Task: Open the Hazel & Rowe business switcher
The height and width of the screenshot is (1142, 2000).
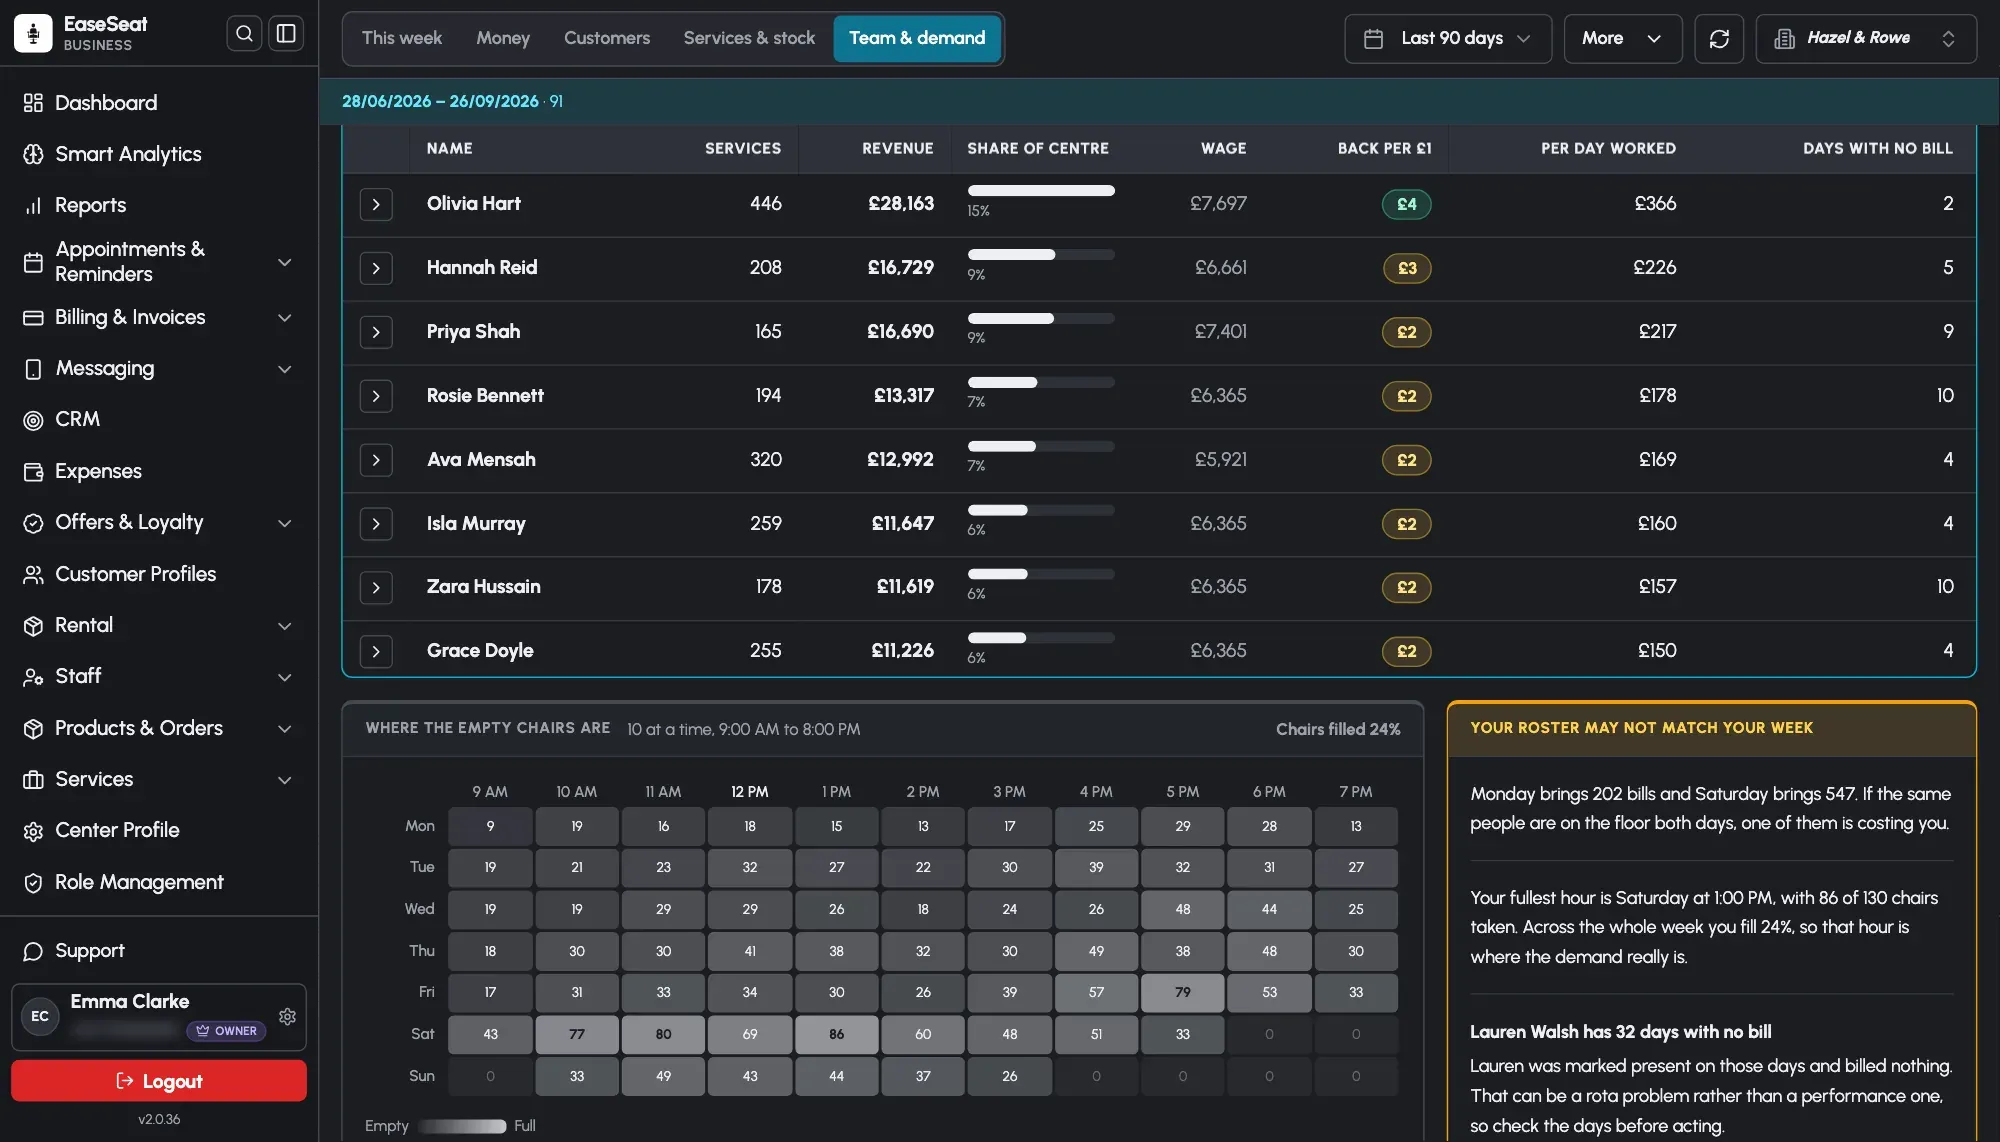Action: [1865, 39]
